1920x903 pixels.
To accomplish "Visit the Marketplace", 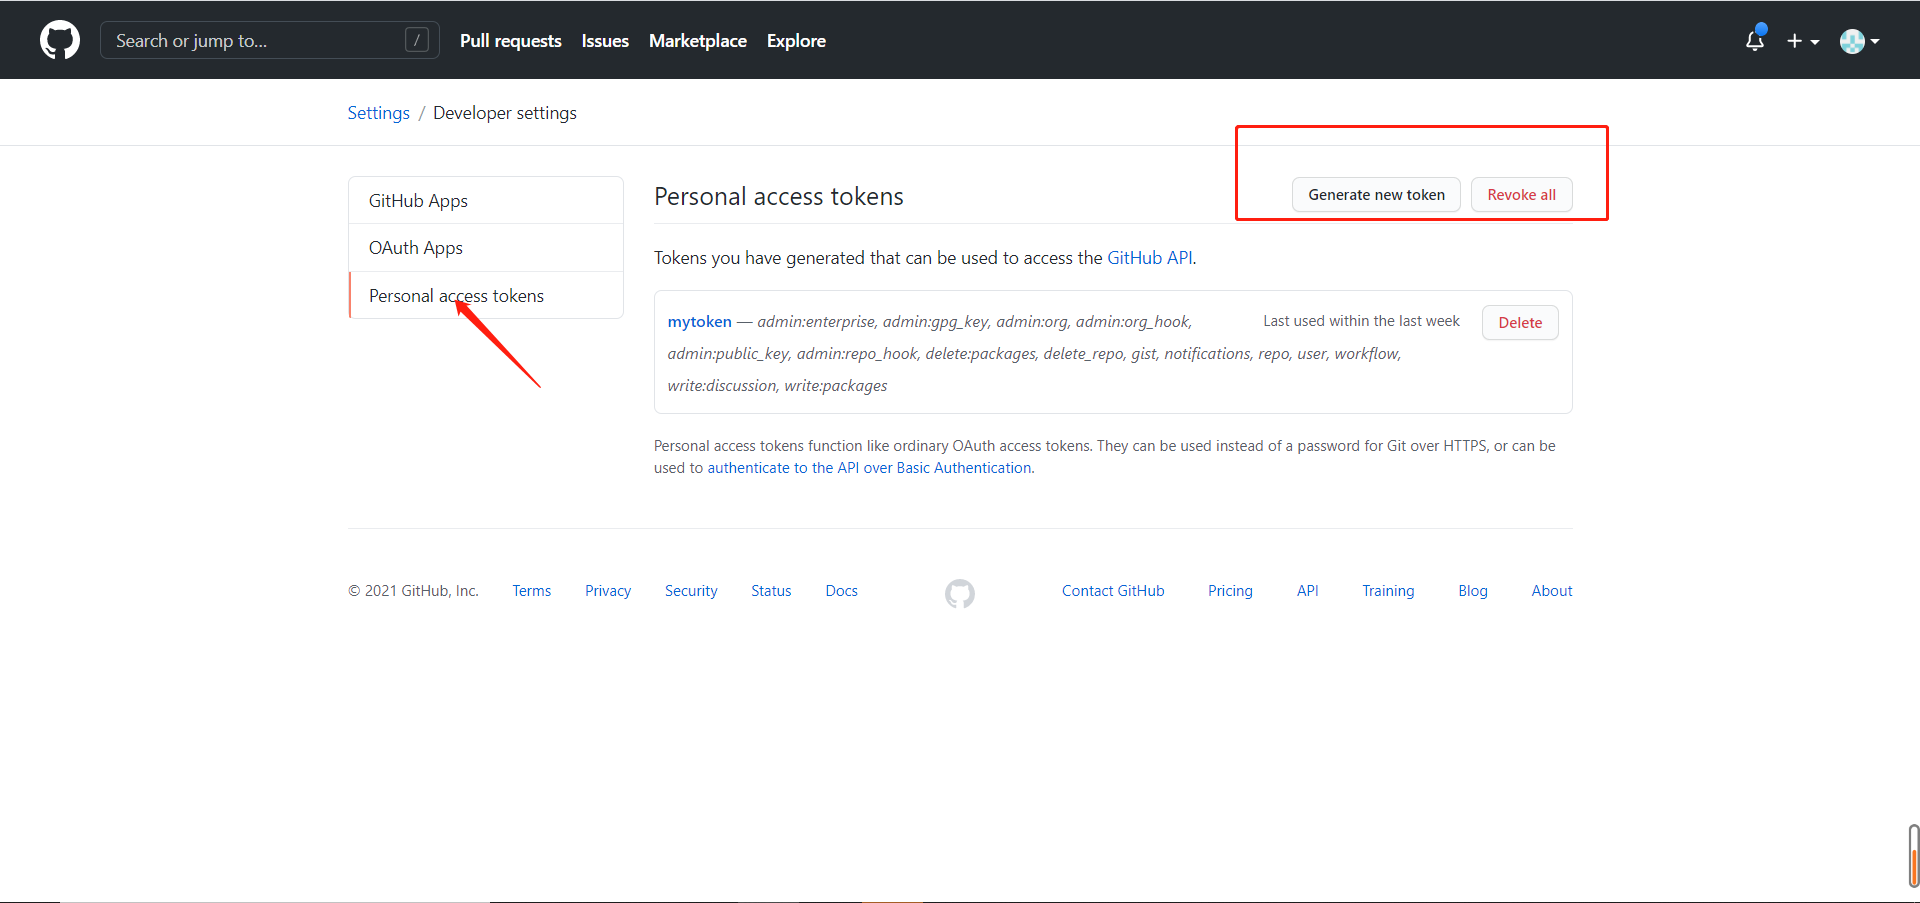I will click(698, 41).
